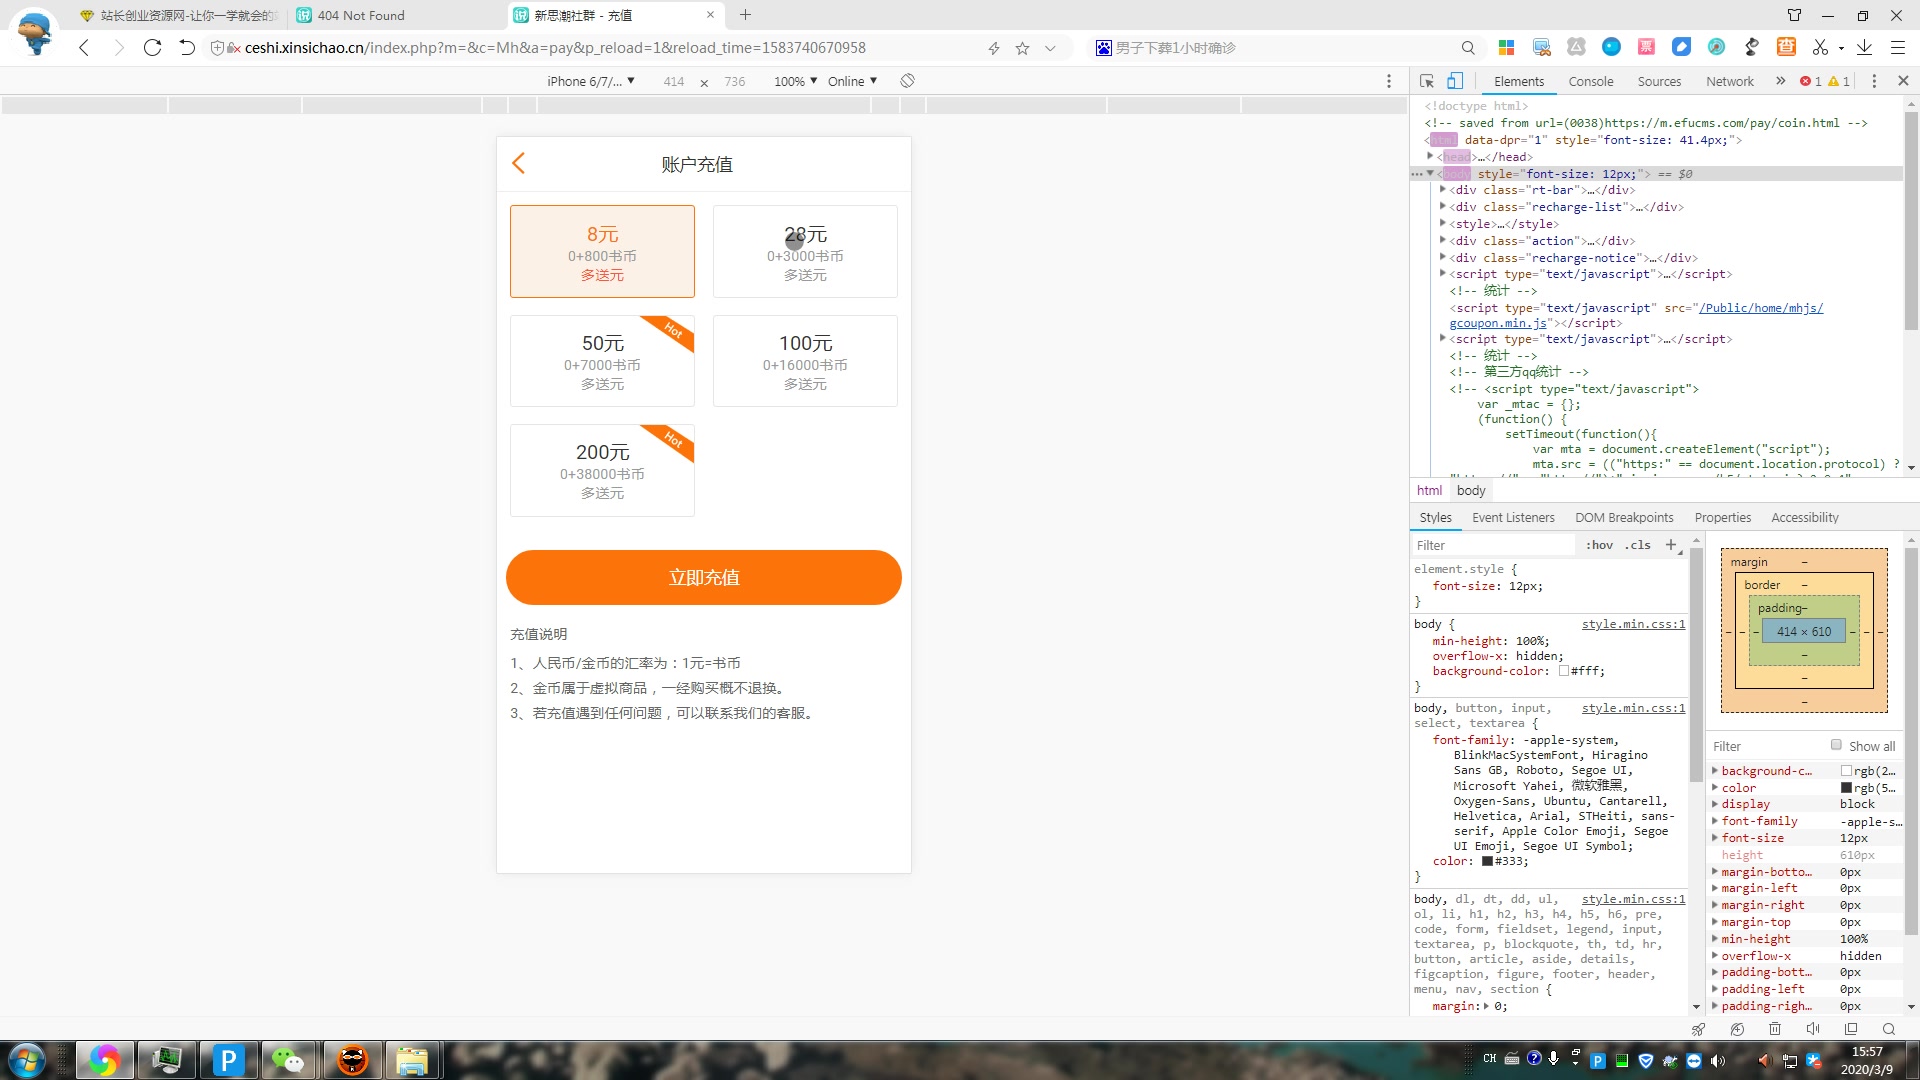Click the computed color property swatch

[1846, 788]
